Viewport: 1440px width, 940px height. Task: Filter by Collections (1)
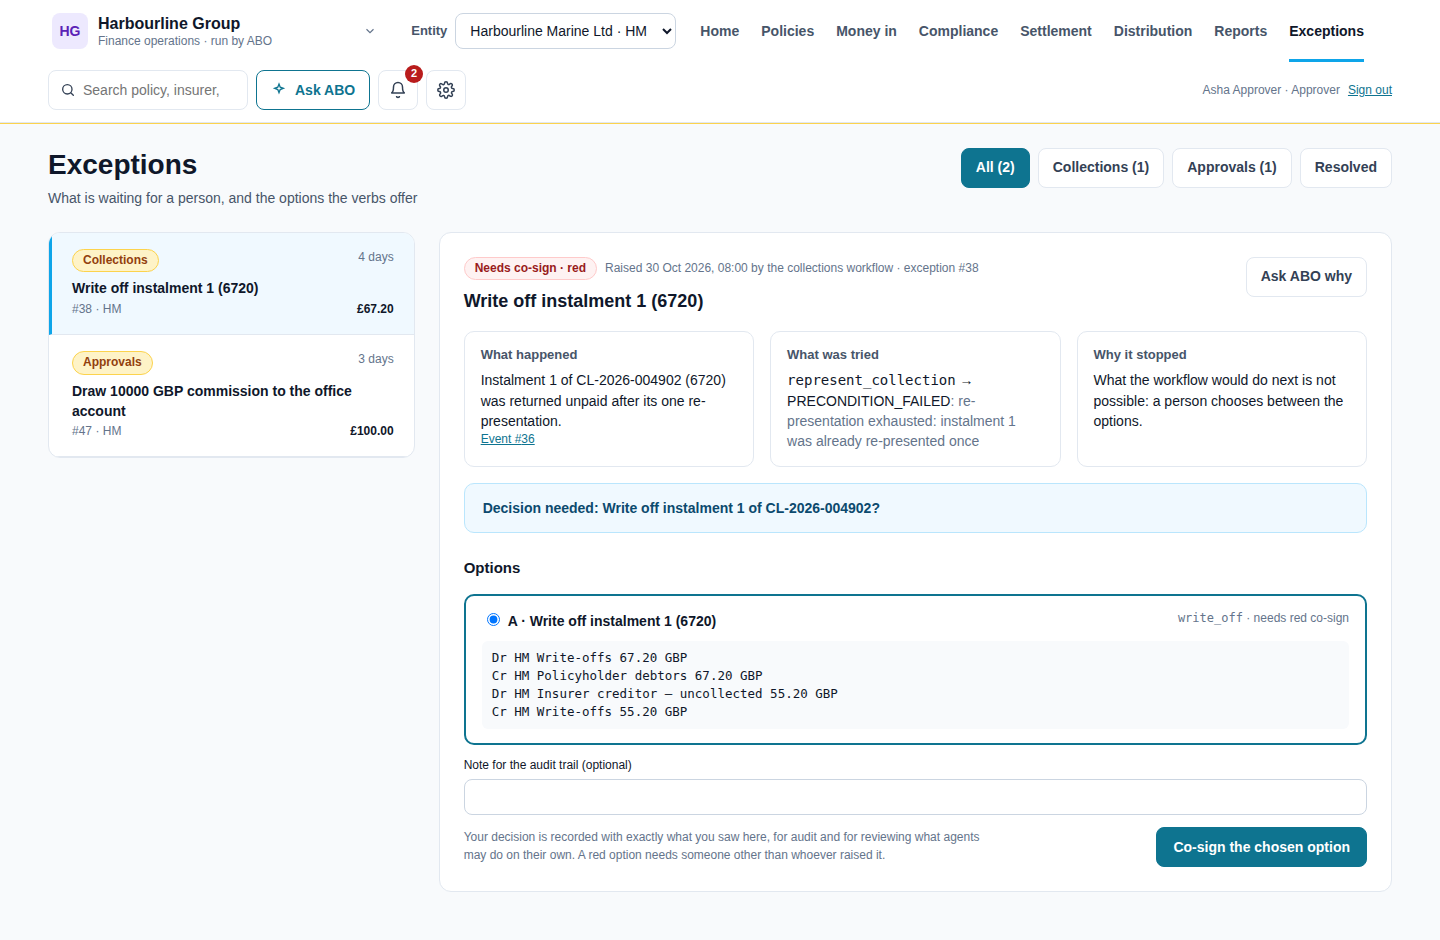click(1101, 168)
